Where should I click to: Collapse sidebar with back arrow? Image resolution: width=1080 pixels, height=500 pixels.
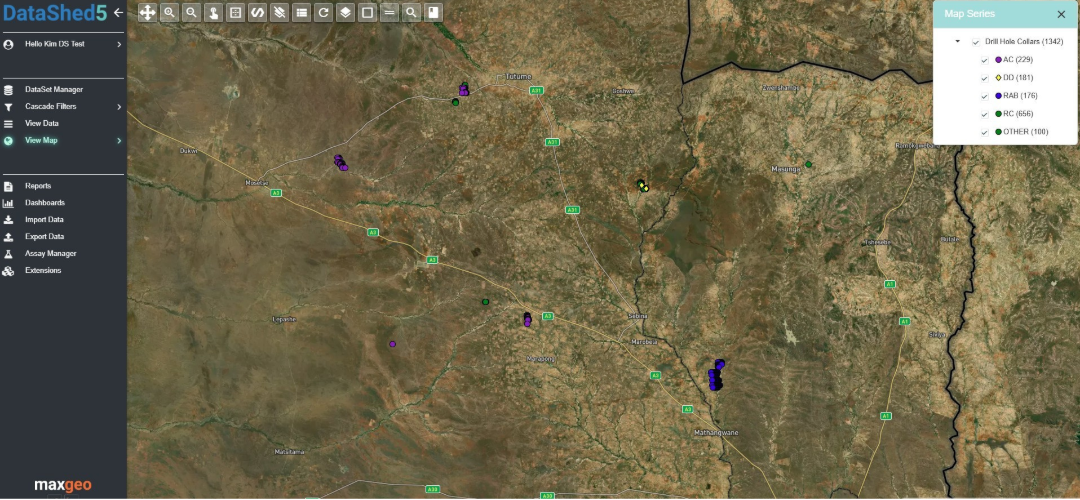point(118,12)
